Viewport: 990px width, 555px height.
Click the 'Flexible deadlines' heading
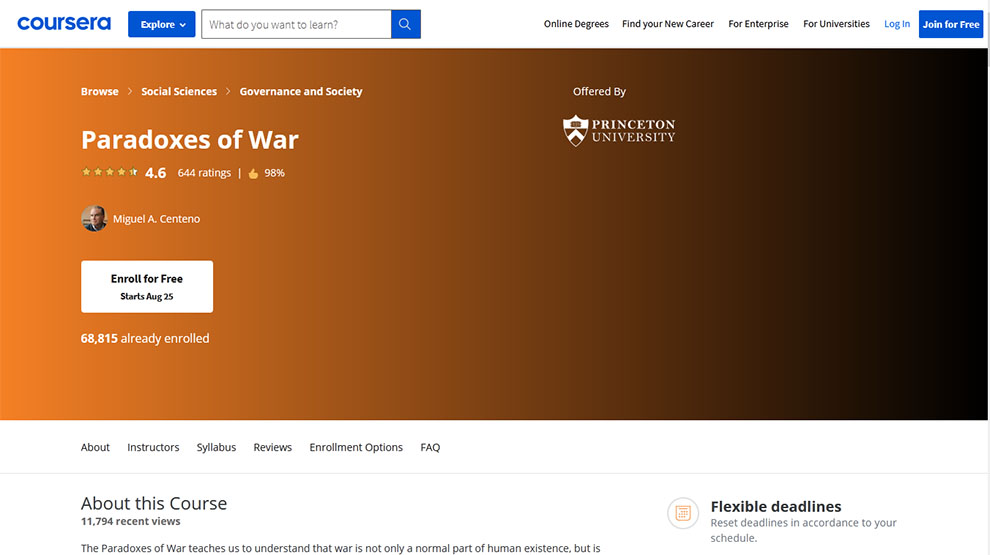[775, 506]
